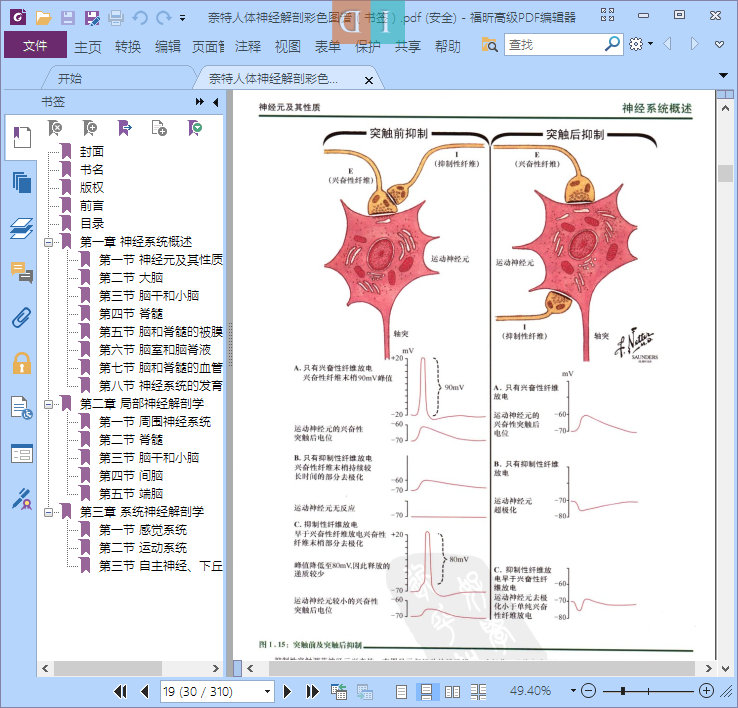Switch to single page view mode
738x708 pixels.
coord(401,692)
